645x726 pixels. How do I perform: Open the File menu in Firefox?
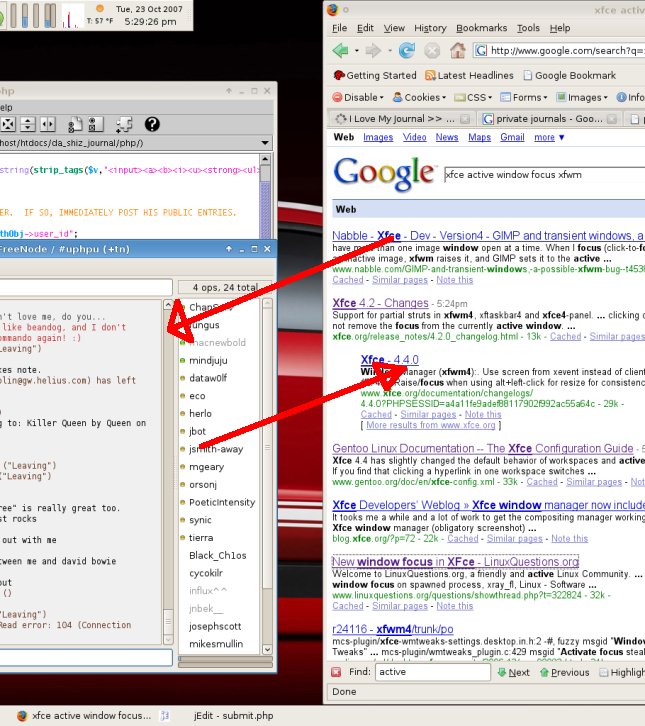(x=339, y=28)
